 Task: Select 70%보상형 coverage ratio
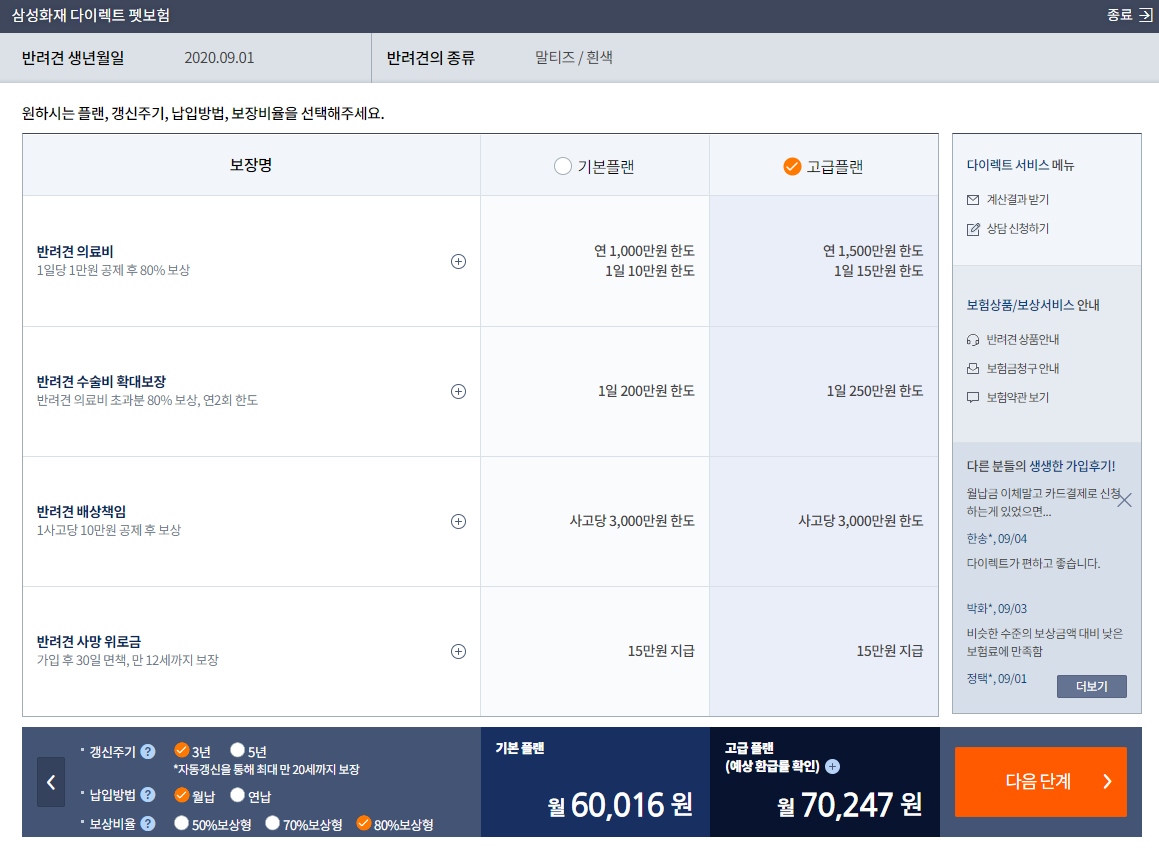273,823
